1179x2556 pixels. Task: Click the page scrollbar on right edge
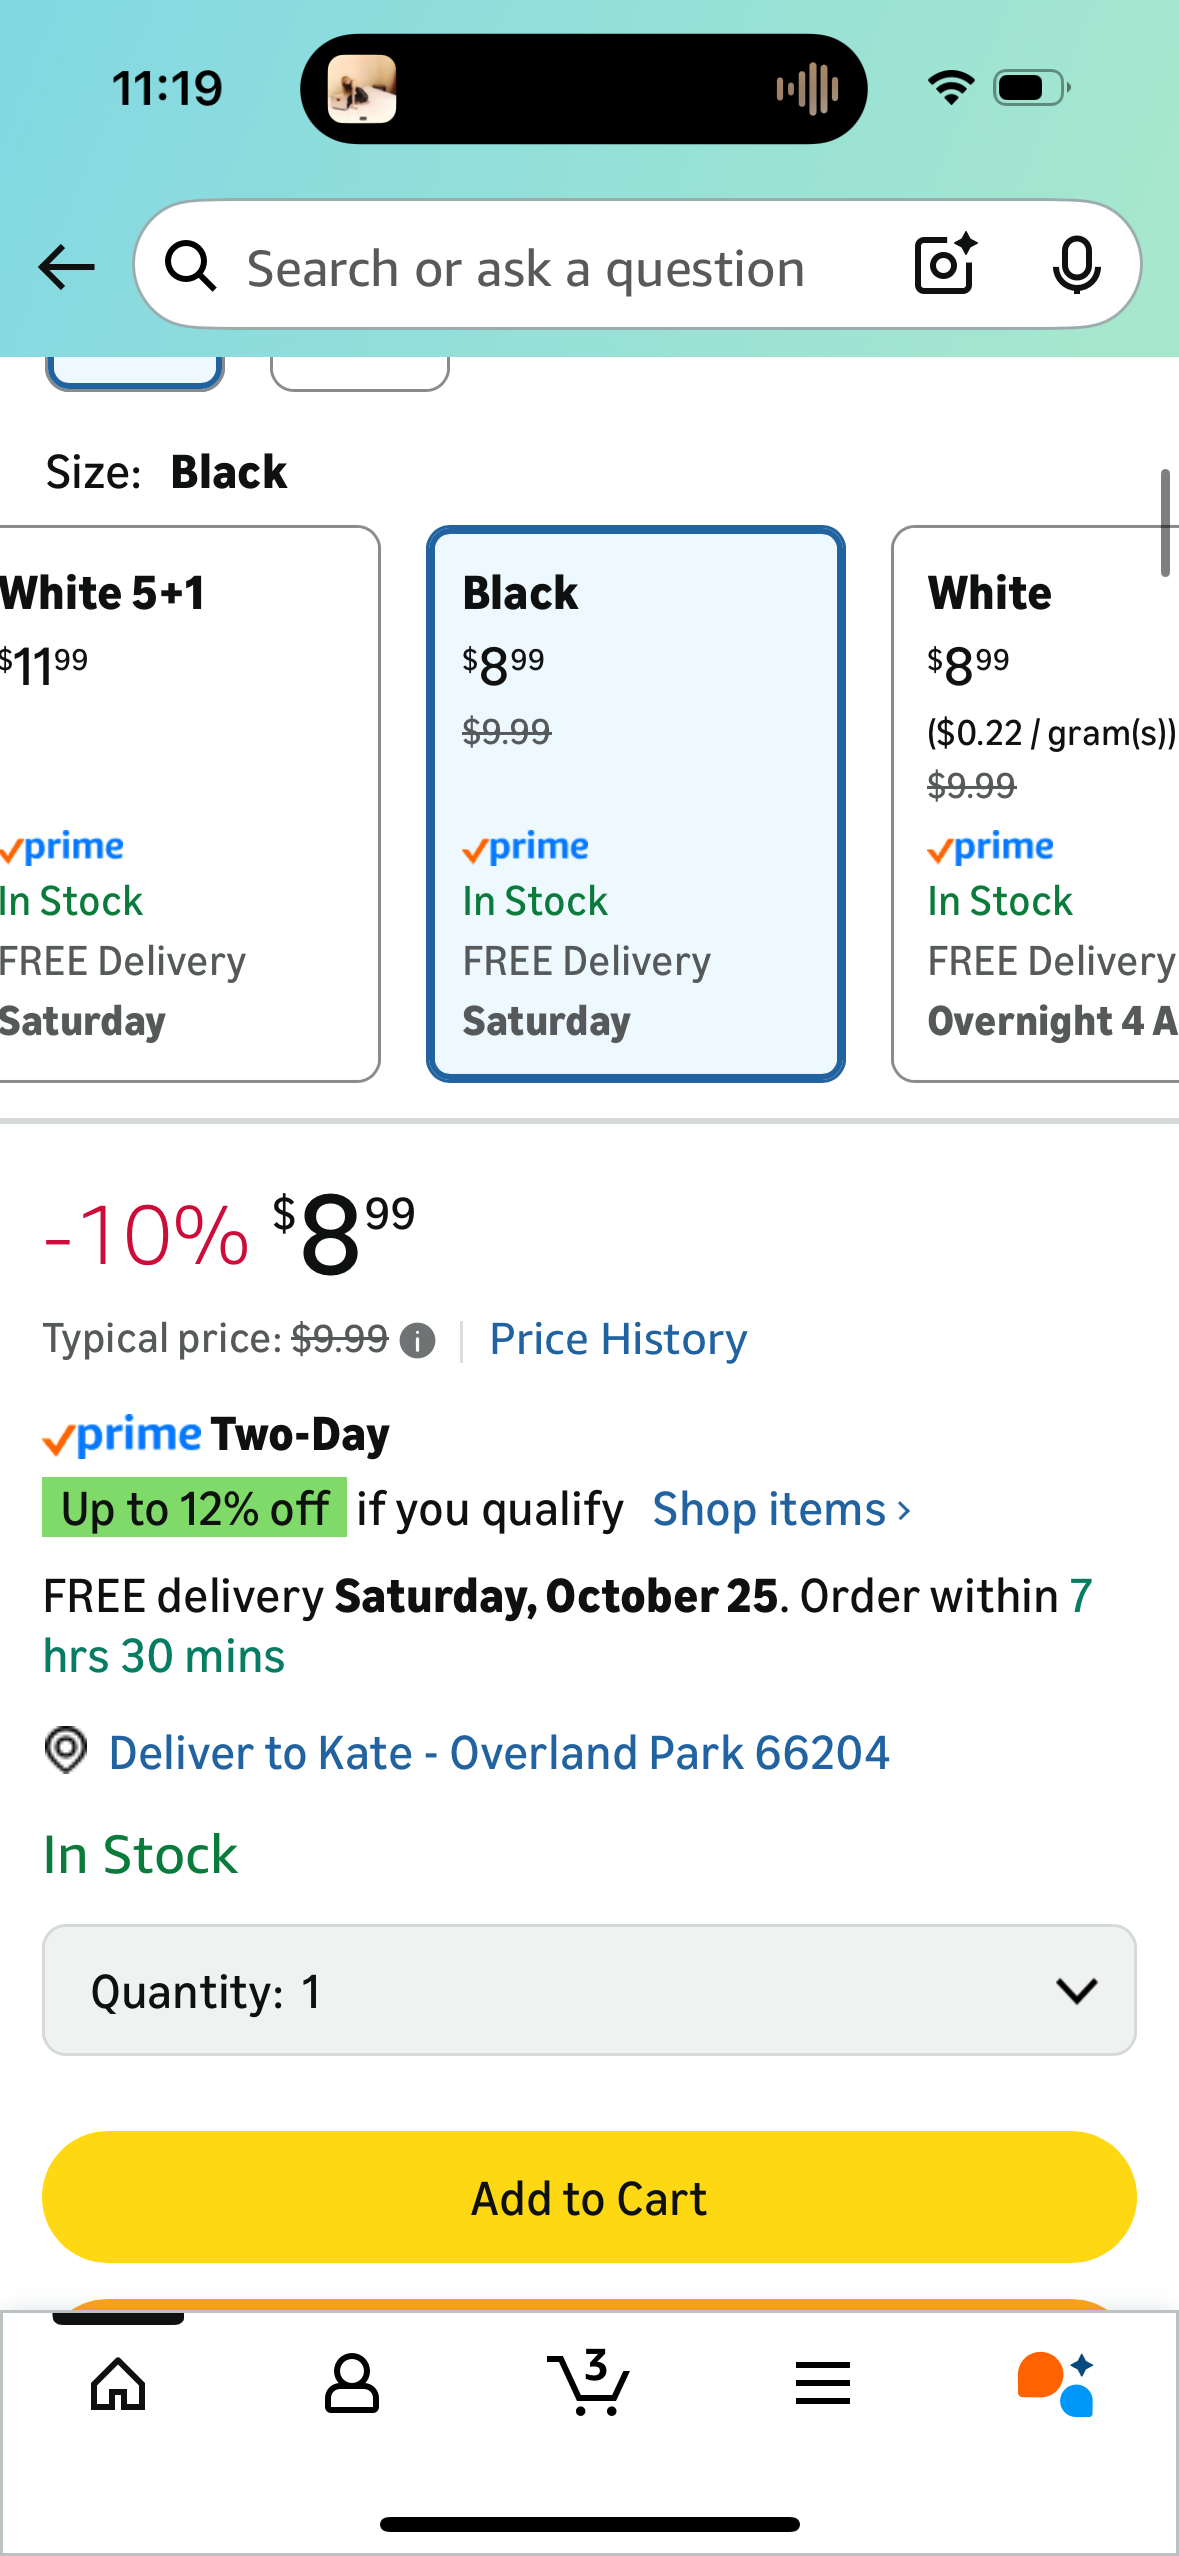pos(1165,522)
